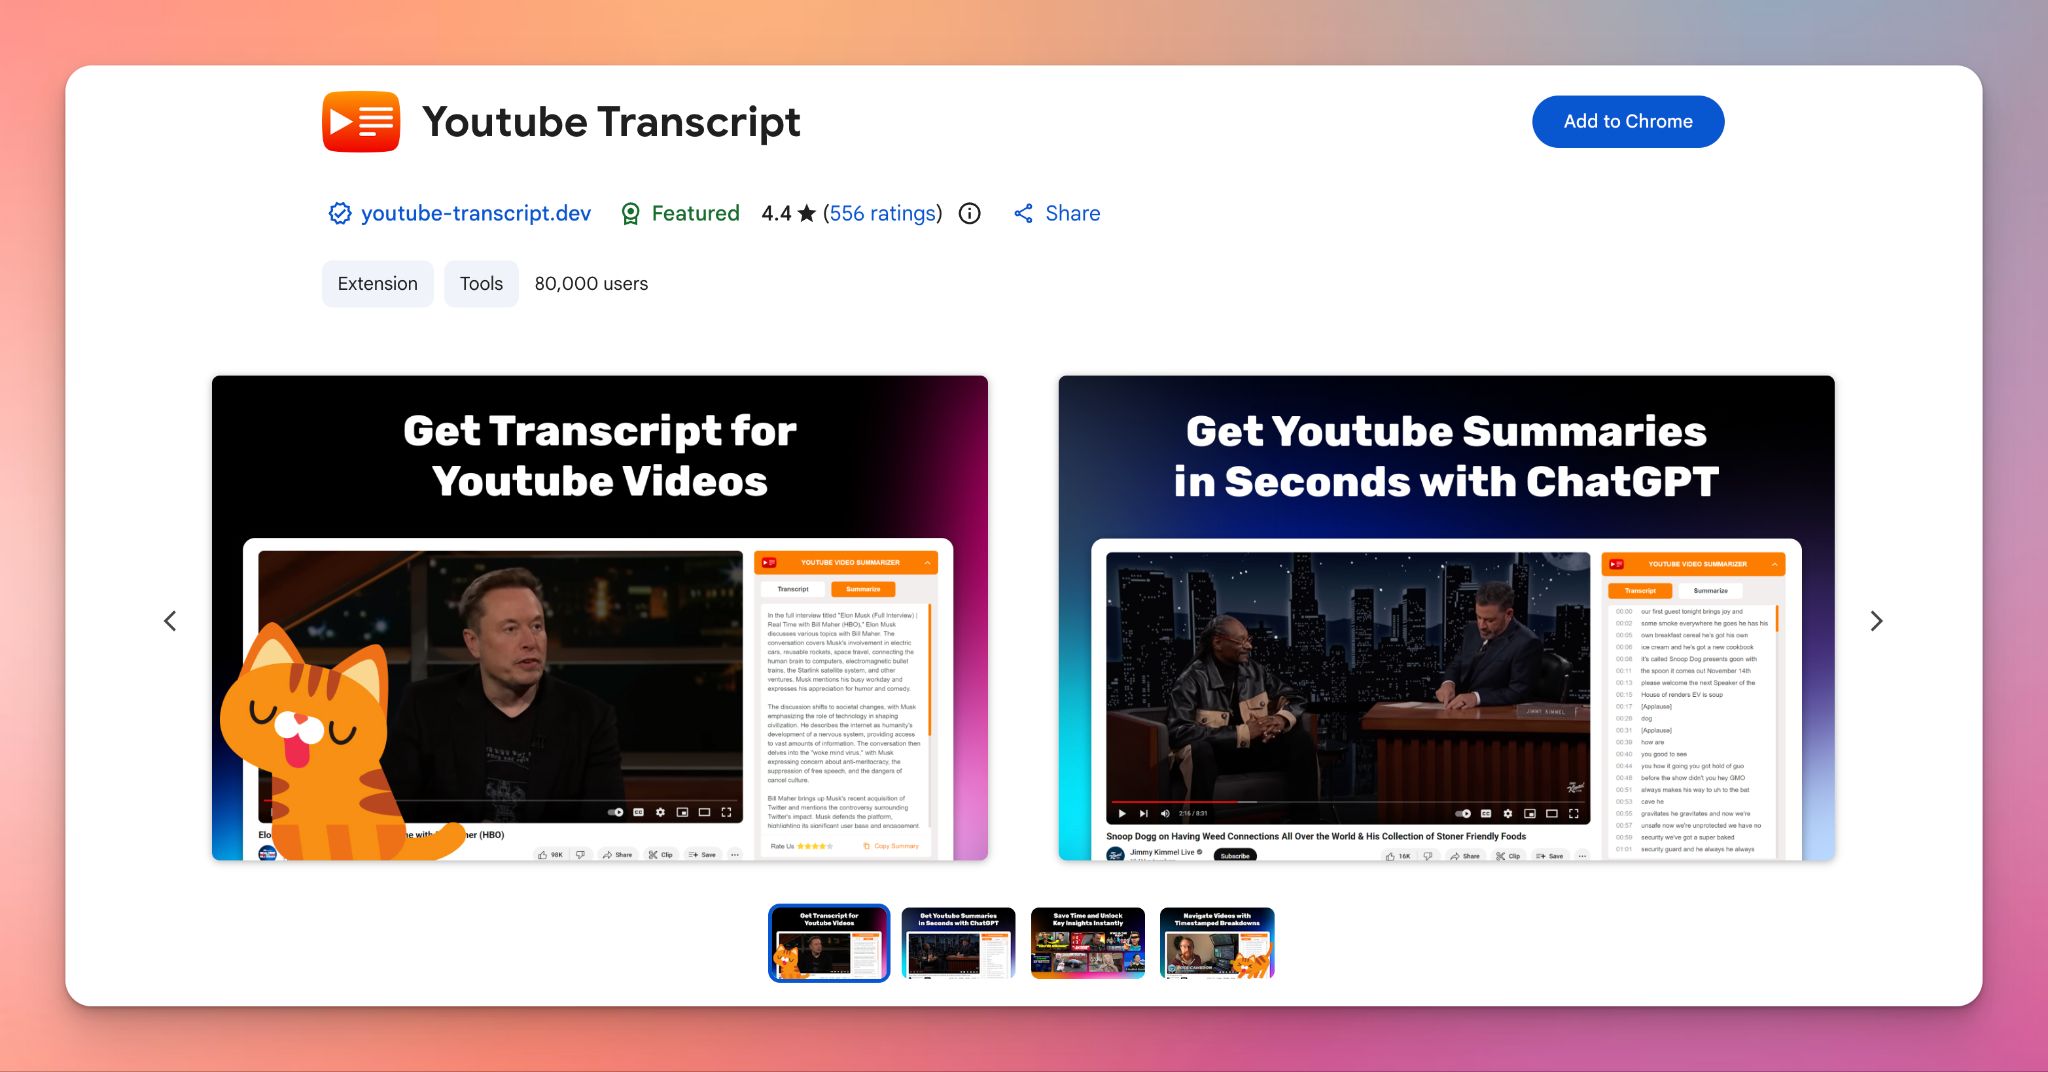The height and width of the screenshot is (1072, 2048).
Task: Open the ratings info tooltip icon
Action: 968,213
